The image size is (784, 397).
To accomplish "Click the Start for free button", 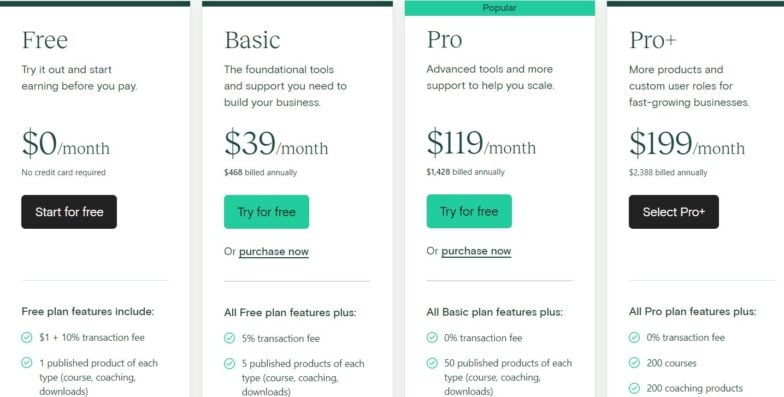I will point(69,212).
